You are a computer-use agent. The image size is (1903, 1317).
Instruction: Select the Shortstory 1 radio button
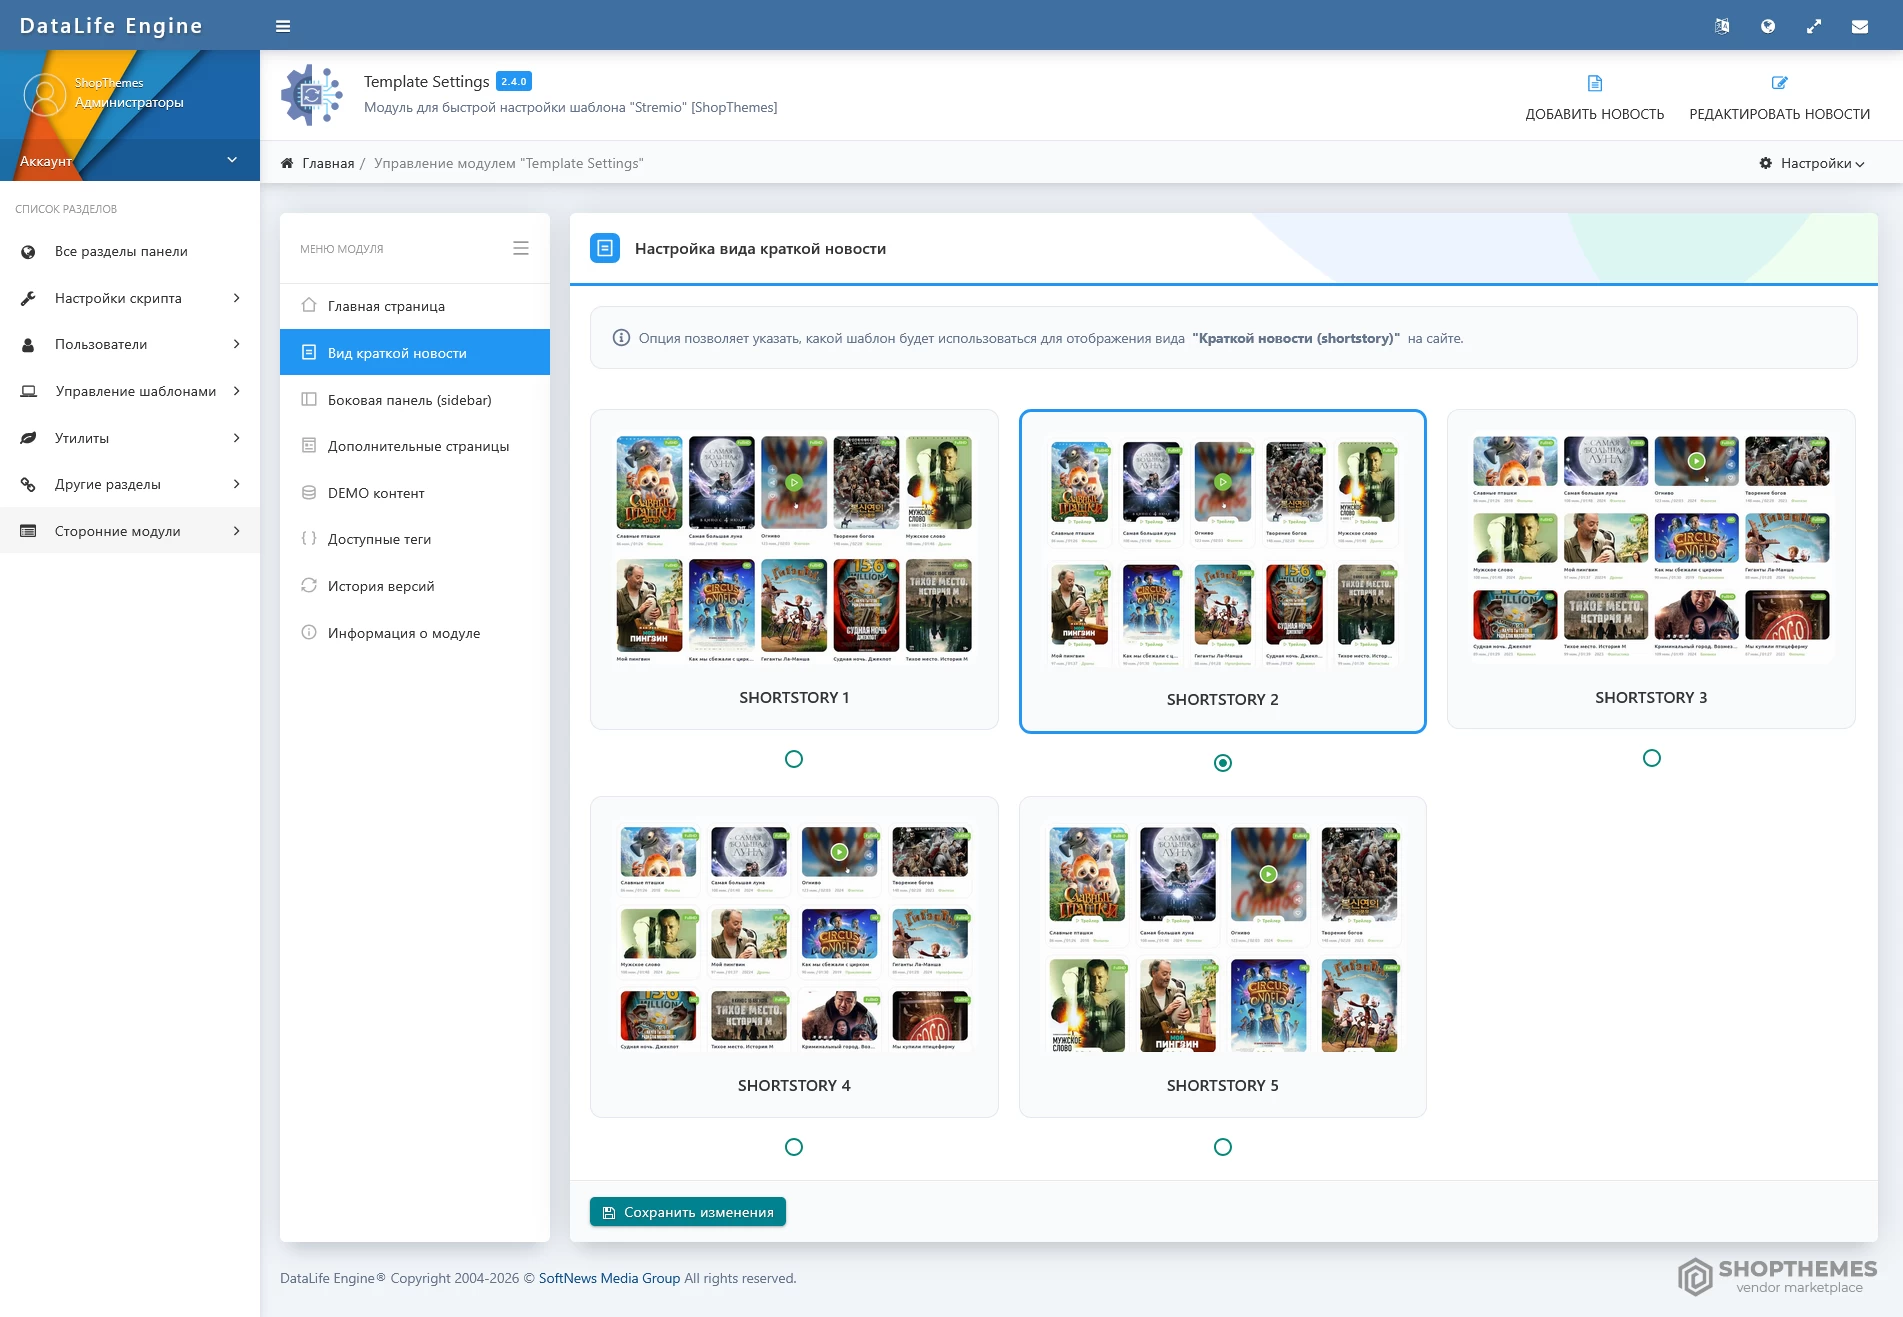[x=794, y=759]
